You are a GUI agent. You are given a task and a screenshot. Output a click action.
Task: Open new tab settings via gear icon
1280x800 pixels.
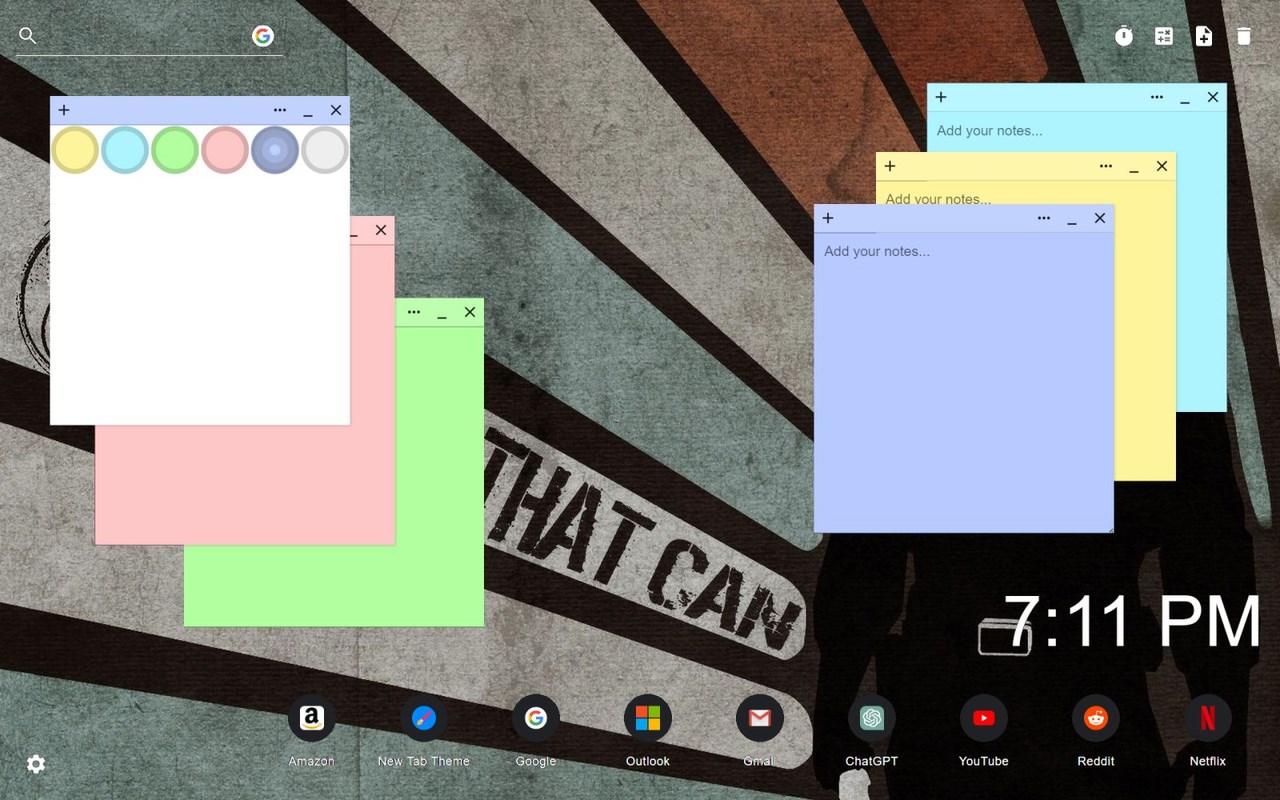click(x=36, y=764)
